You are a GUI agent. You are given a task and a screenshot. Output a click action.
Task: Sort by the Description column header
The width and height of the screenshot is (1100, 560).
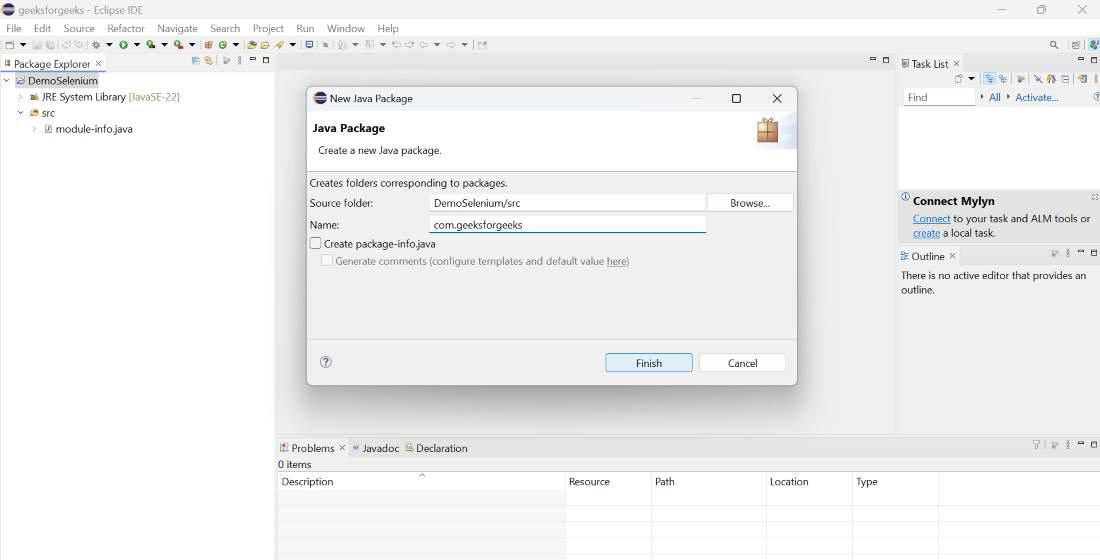(421, 481)
